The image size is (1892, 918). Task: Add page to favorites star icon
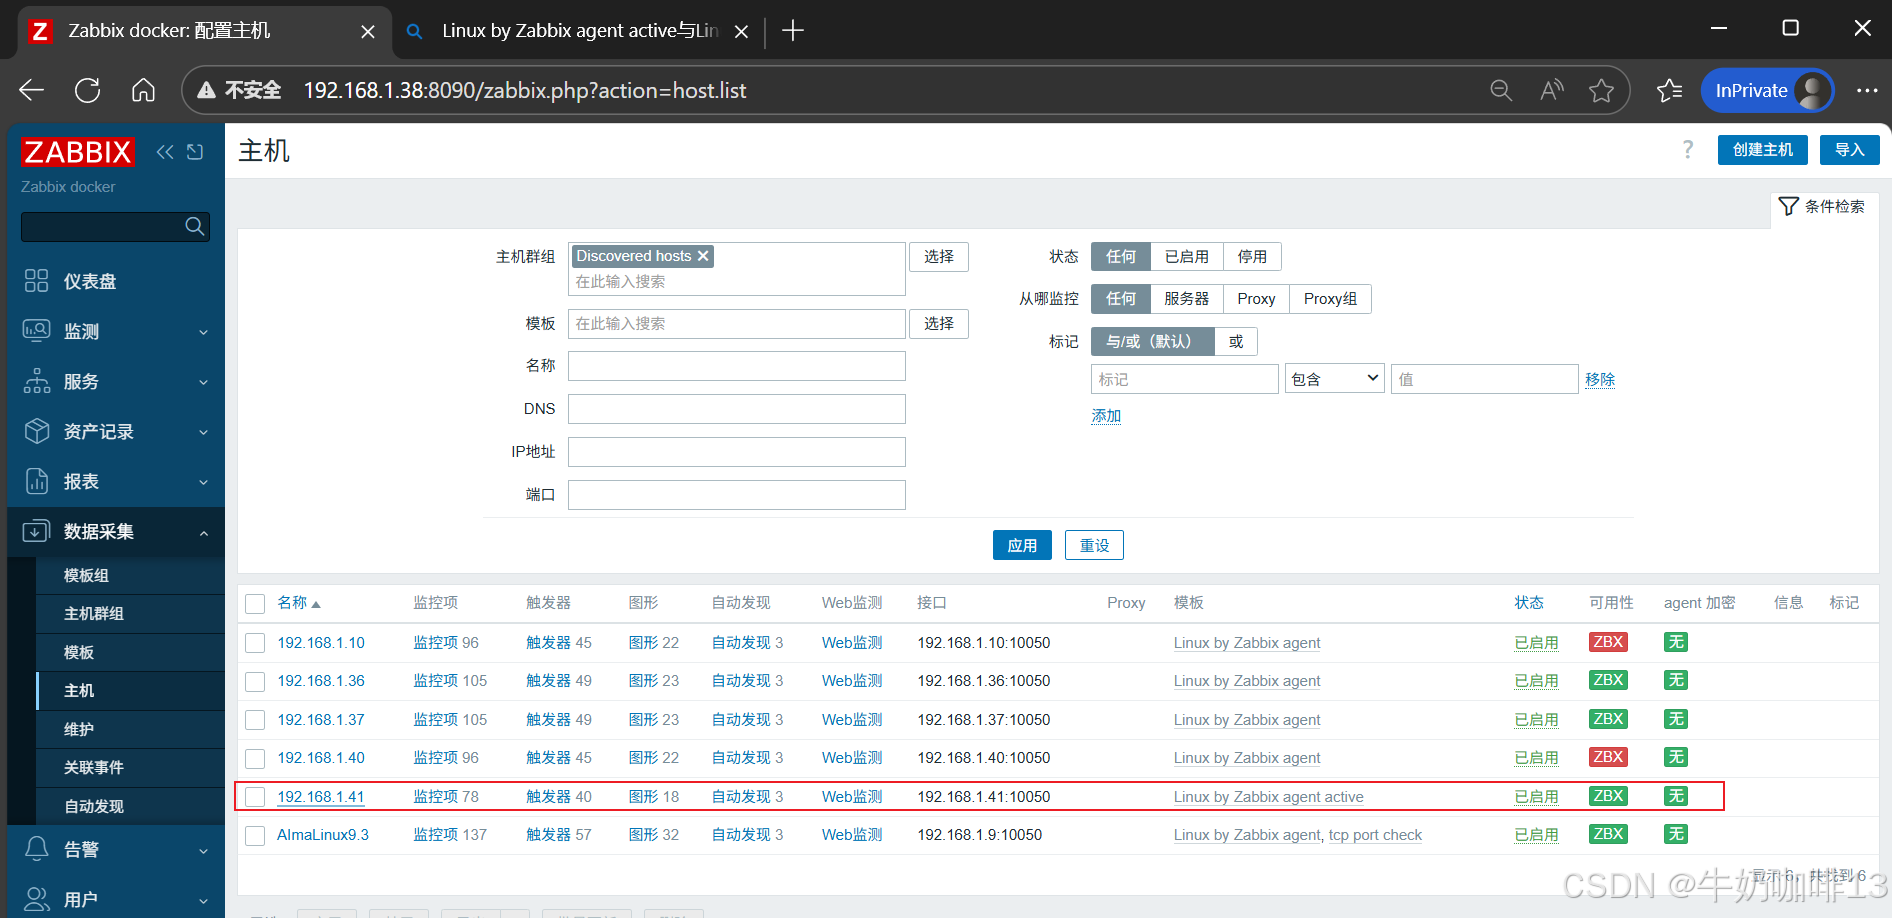1602,91
